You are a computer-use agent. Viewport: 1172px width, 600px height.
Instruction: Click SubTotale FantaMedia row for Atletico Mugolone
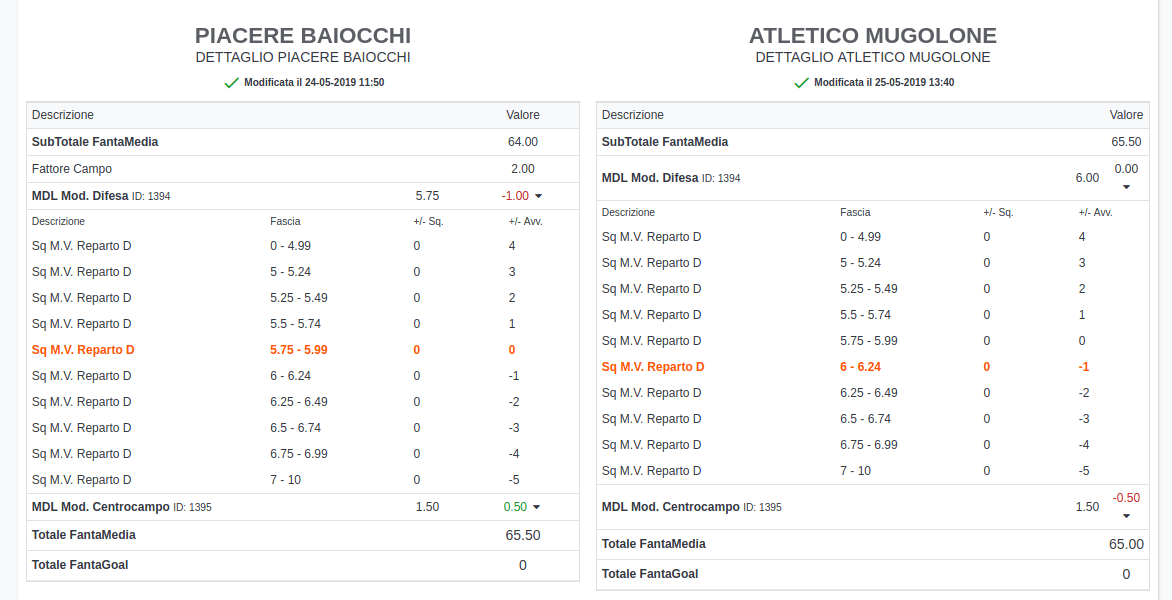click(x=665, y=142)
